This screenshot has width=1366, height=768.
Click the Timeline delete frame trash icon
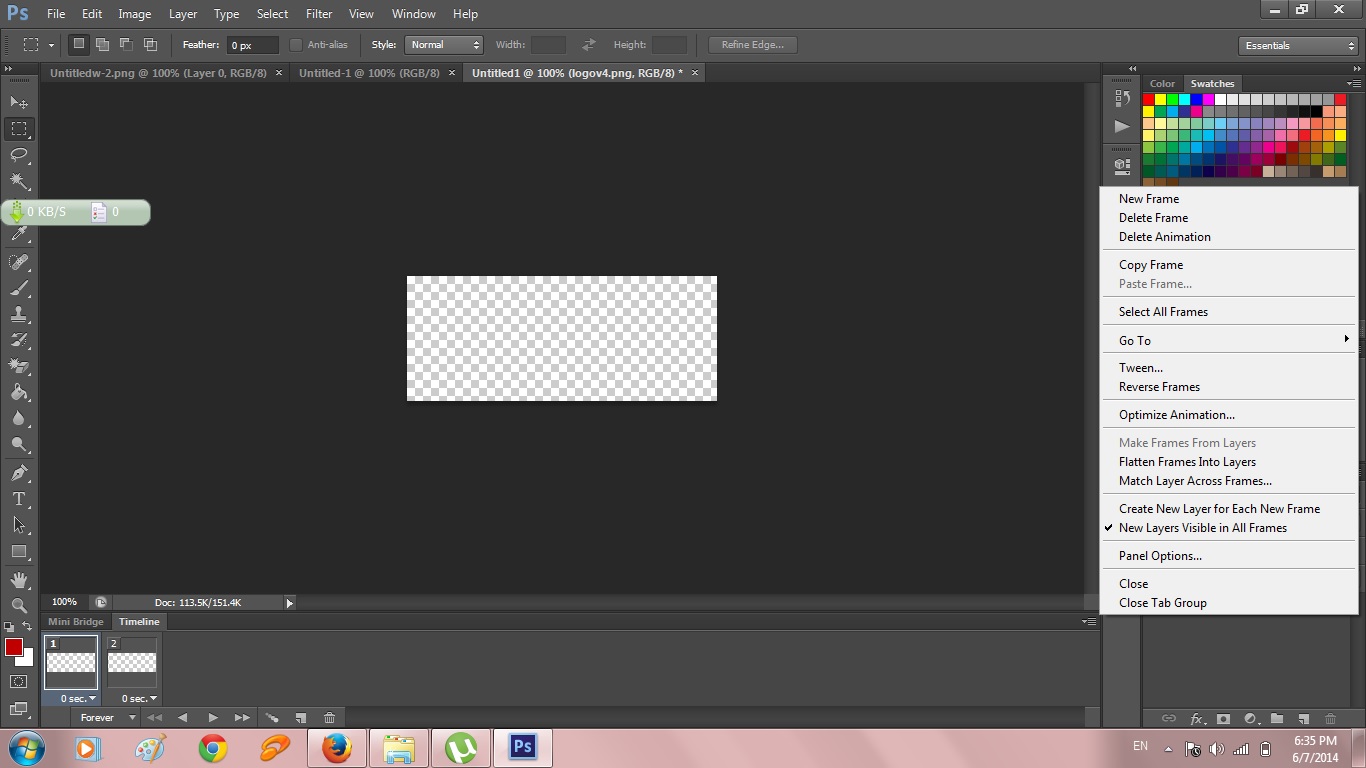(x=330, y=718)
